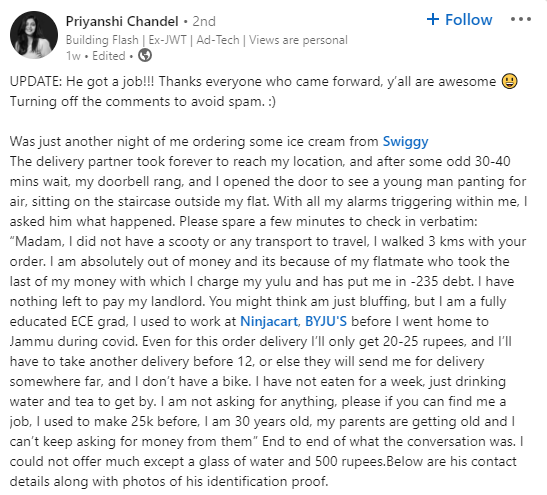
Task: Open Priyanshi Chandel's profile photo
Action: point(34,35)
